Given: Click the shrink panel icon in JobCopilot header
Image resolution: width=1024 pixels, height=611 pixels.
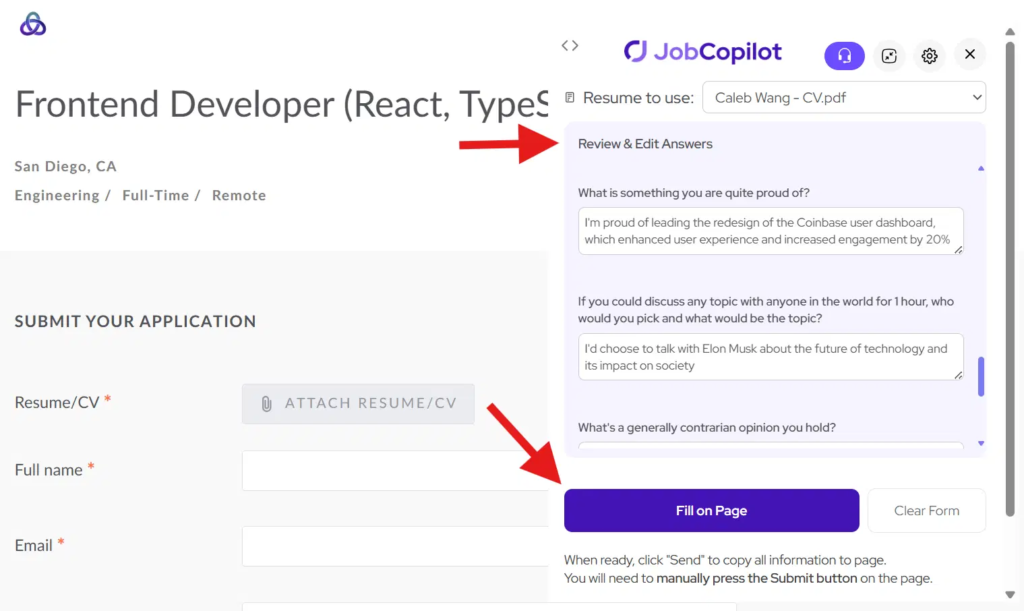Looking at the screenshot, I should coord(888,56).
